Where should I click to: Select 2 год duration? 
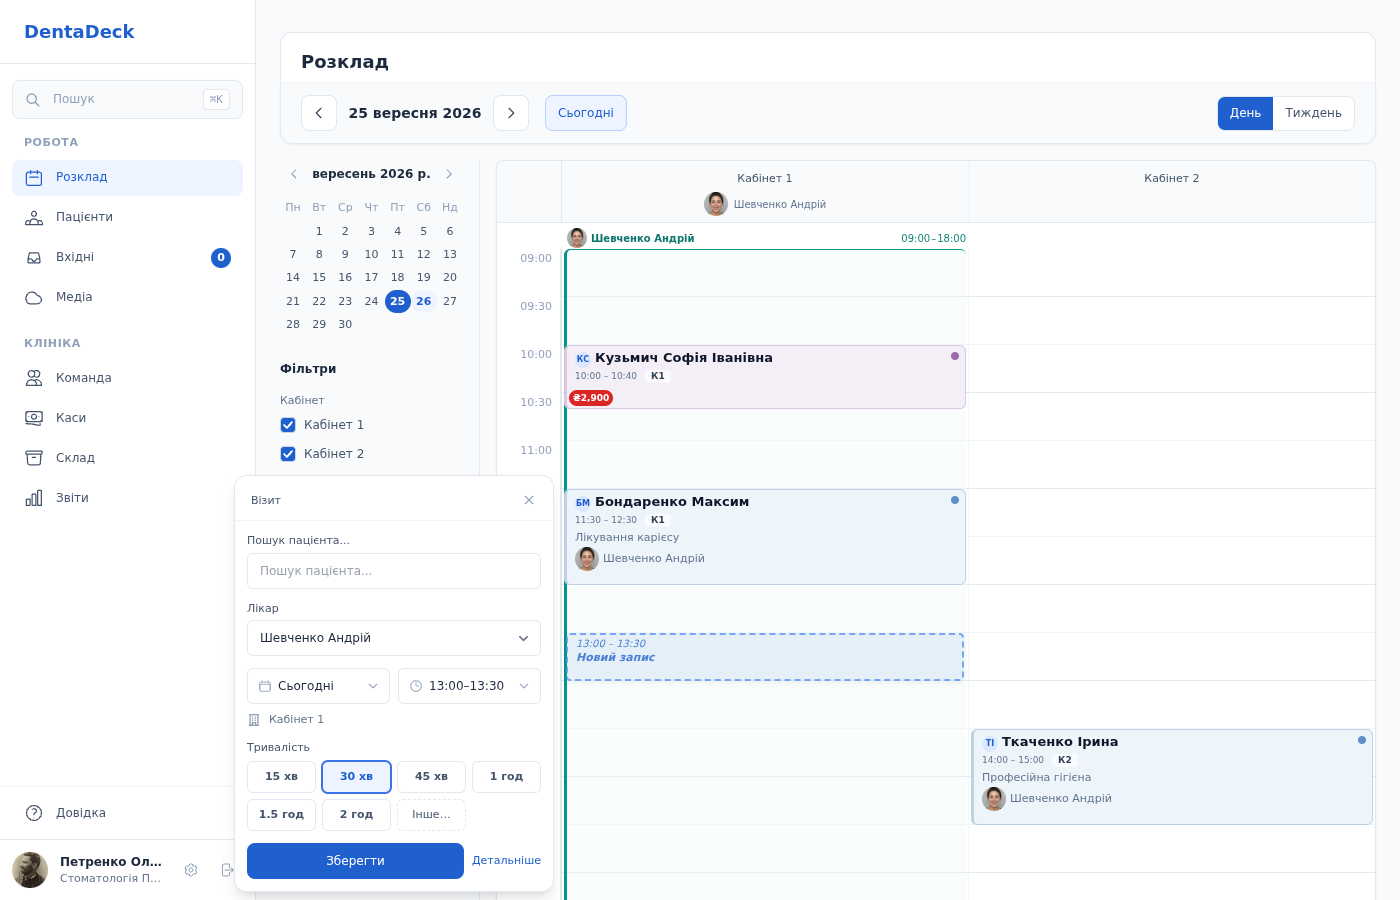[356, 815]
